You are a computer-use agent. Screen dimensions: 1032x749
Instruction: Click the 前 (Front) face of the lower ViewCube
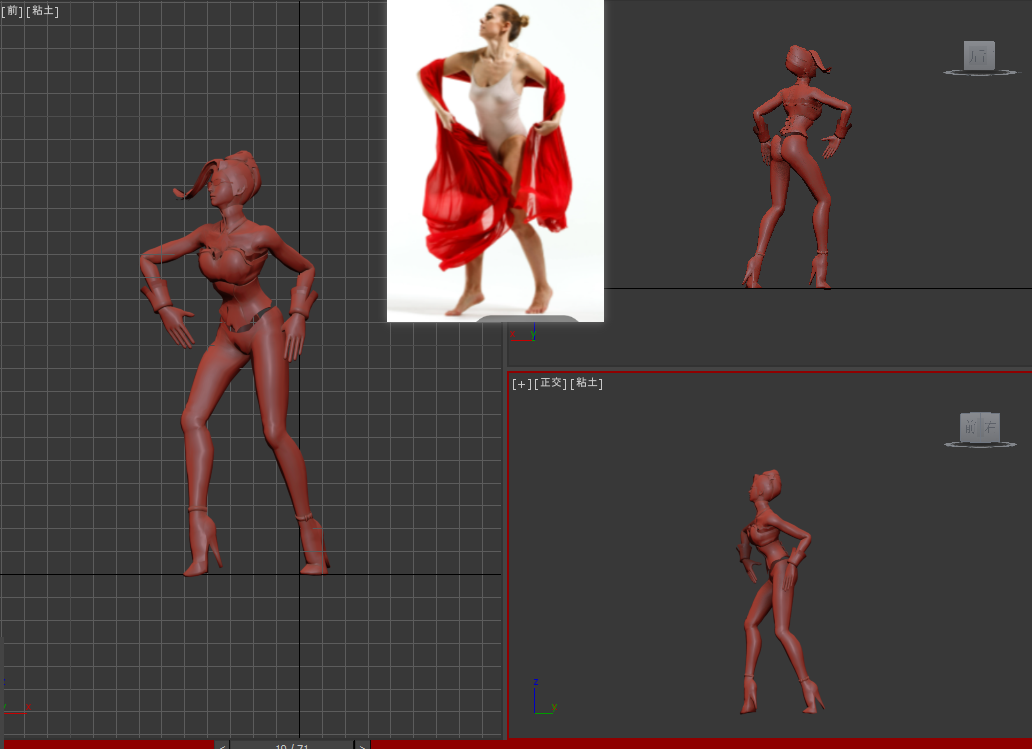tap(969, 427)
